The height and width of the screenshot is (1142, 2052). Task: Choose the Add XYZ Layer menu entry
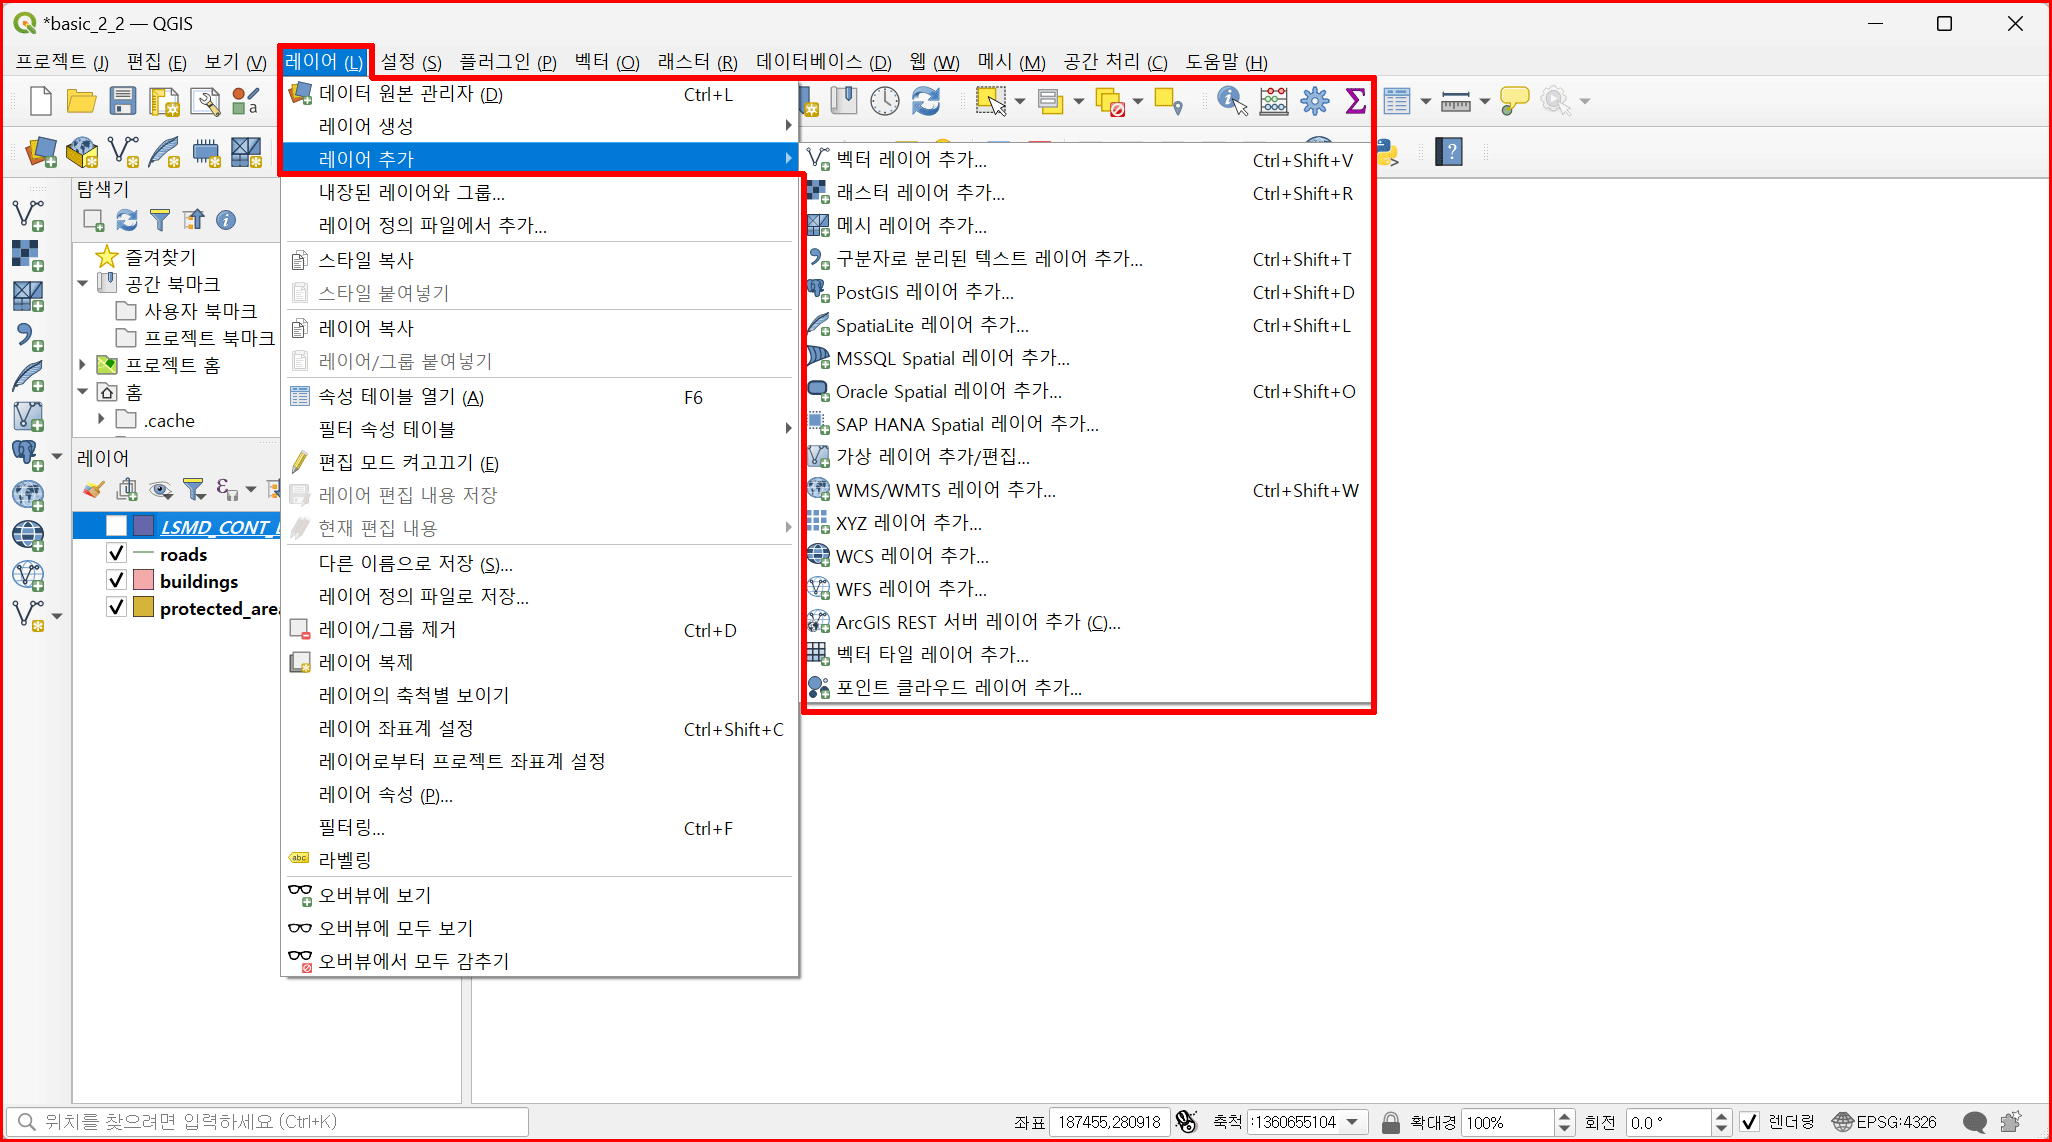tap(908, 523)
